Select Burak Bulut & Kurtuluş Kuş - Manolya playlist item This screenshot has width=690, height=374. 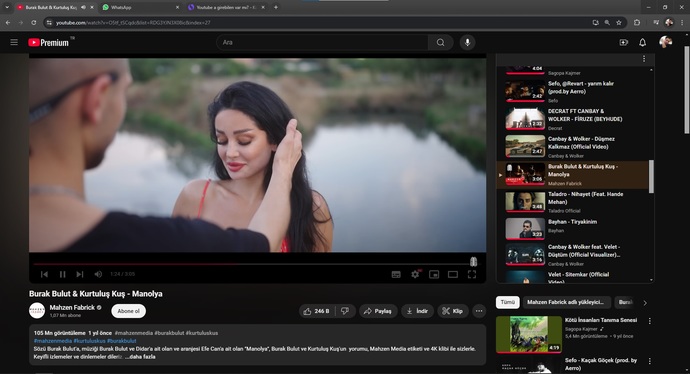(572, 175)
